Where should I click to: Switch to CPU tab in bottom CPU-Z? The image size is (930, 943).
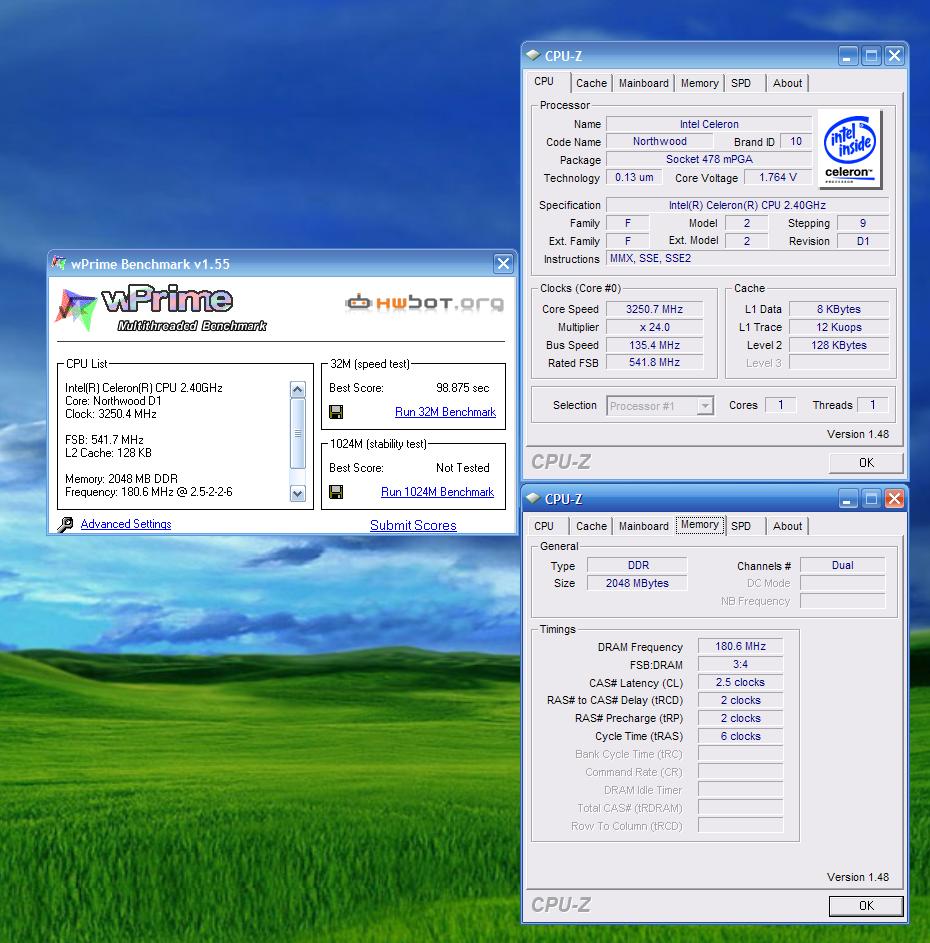click(x=544, y=526)
